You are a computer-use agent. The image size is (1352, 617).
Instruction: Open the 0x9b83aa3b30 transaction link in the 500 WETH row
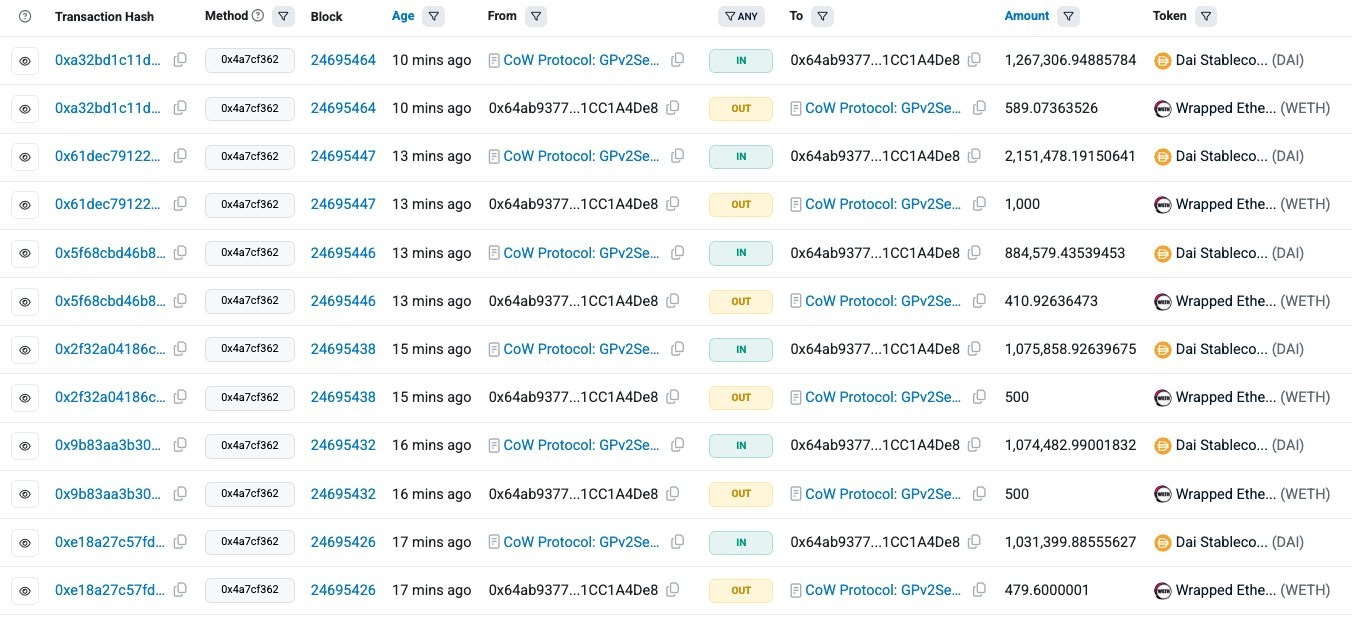[108, 494]
